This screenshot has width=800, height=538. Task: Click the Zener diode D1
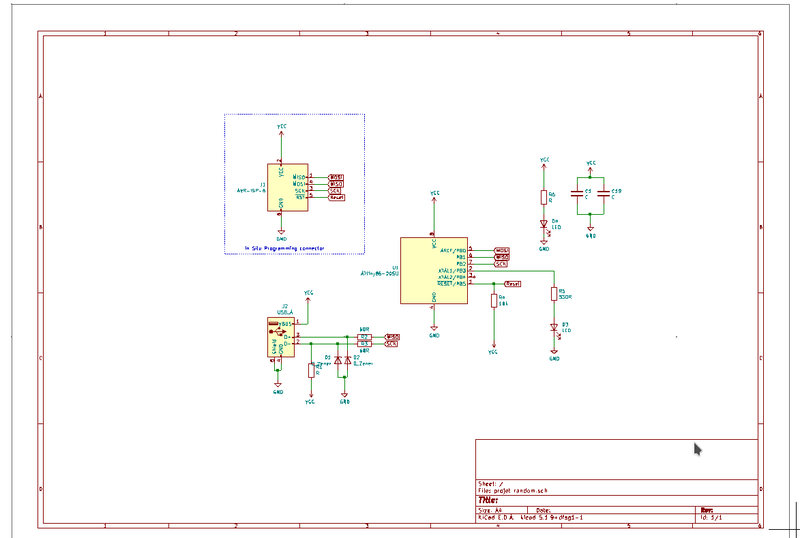tap(337, 360)
